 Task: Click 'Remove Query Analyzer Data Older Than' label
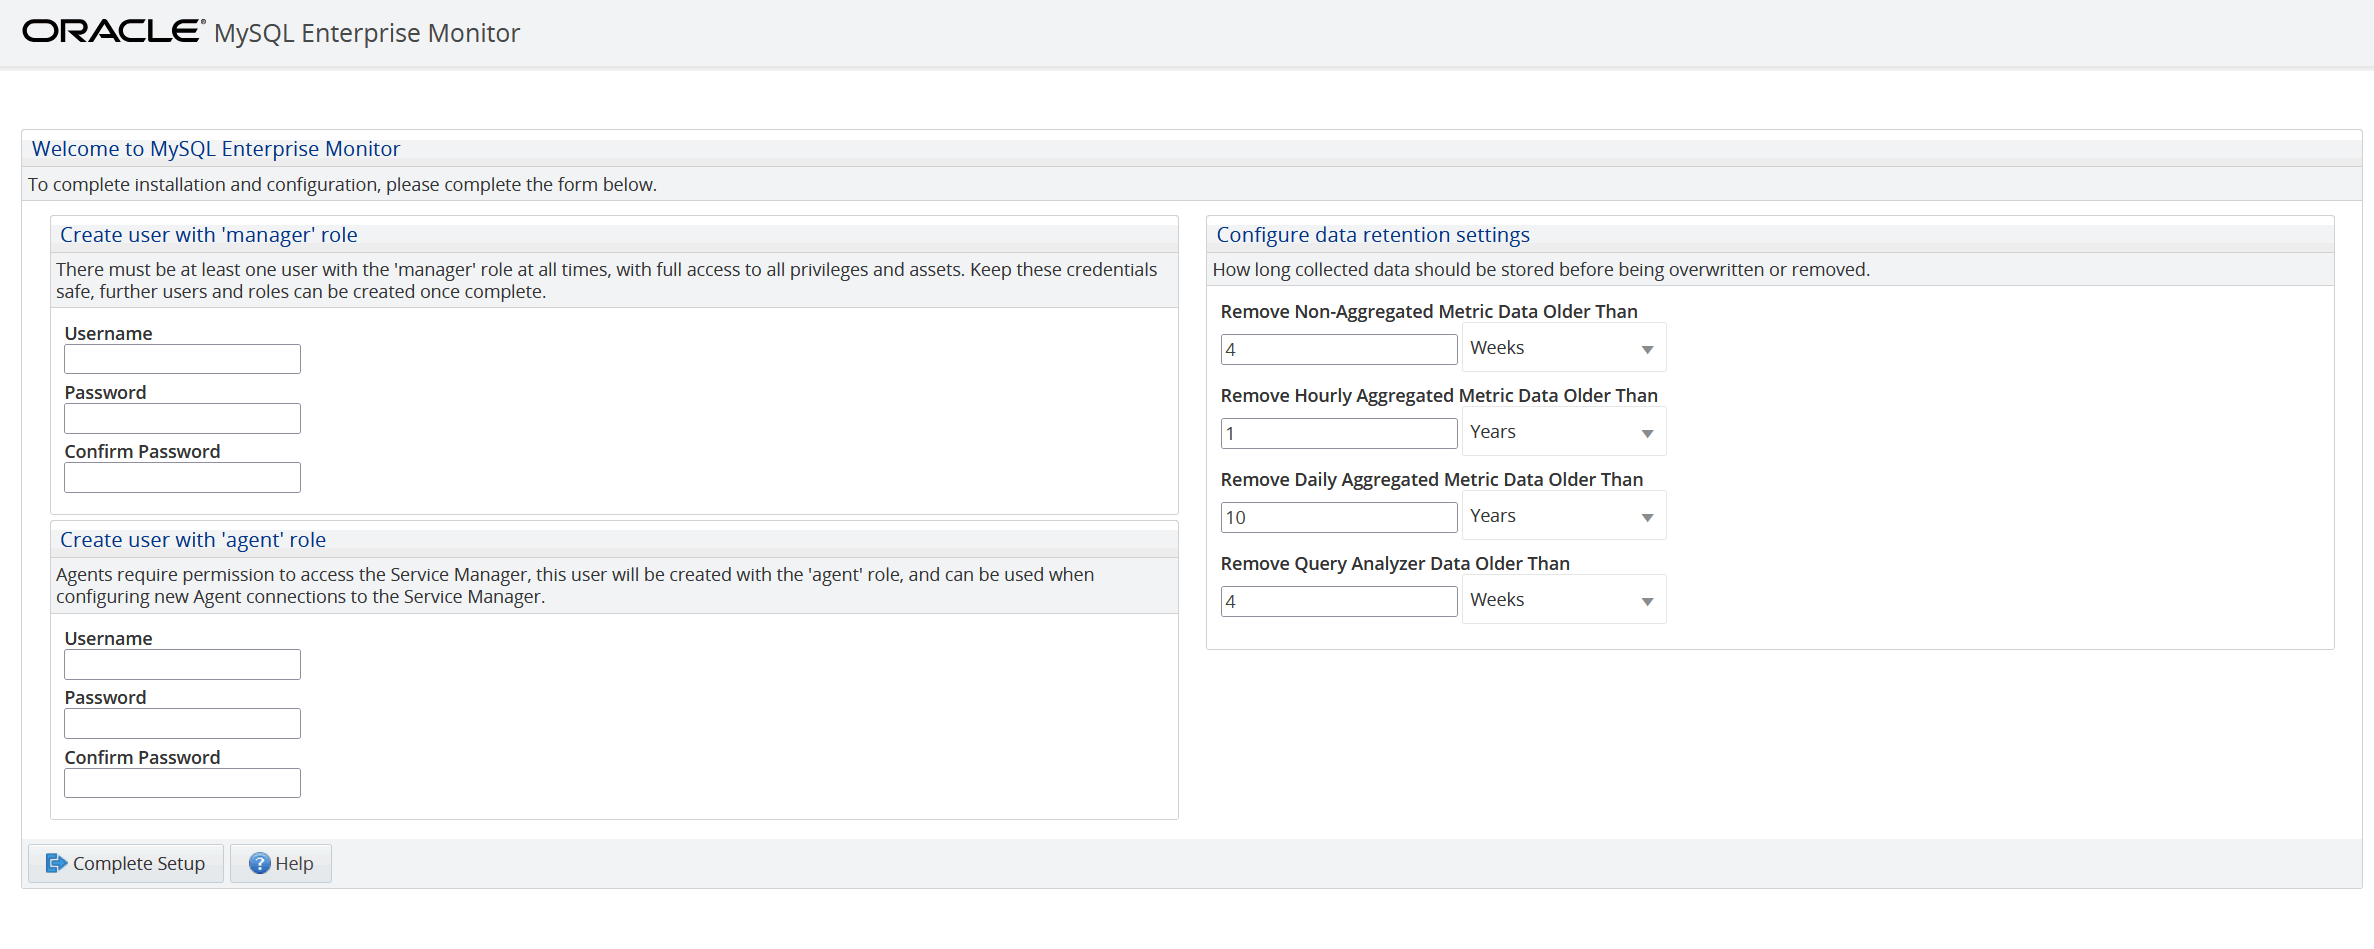point(1395,564)
